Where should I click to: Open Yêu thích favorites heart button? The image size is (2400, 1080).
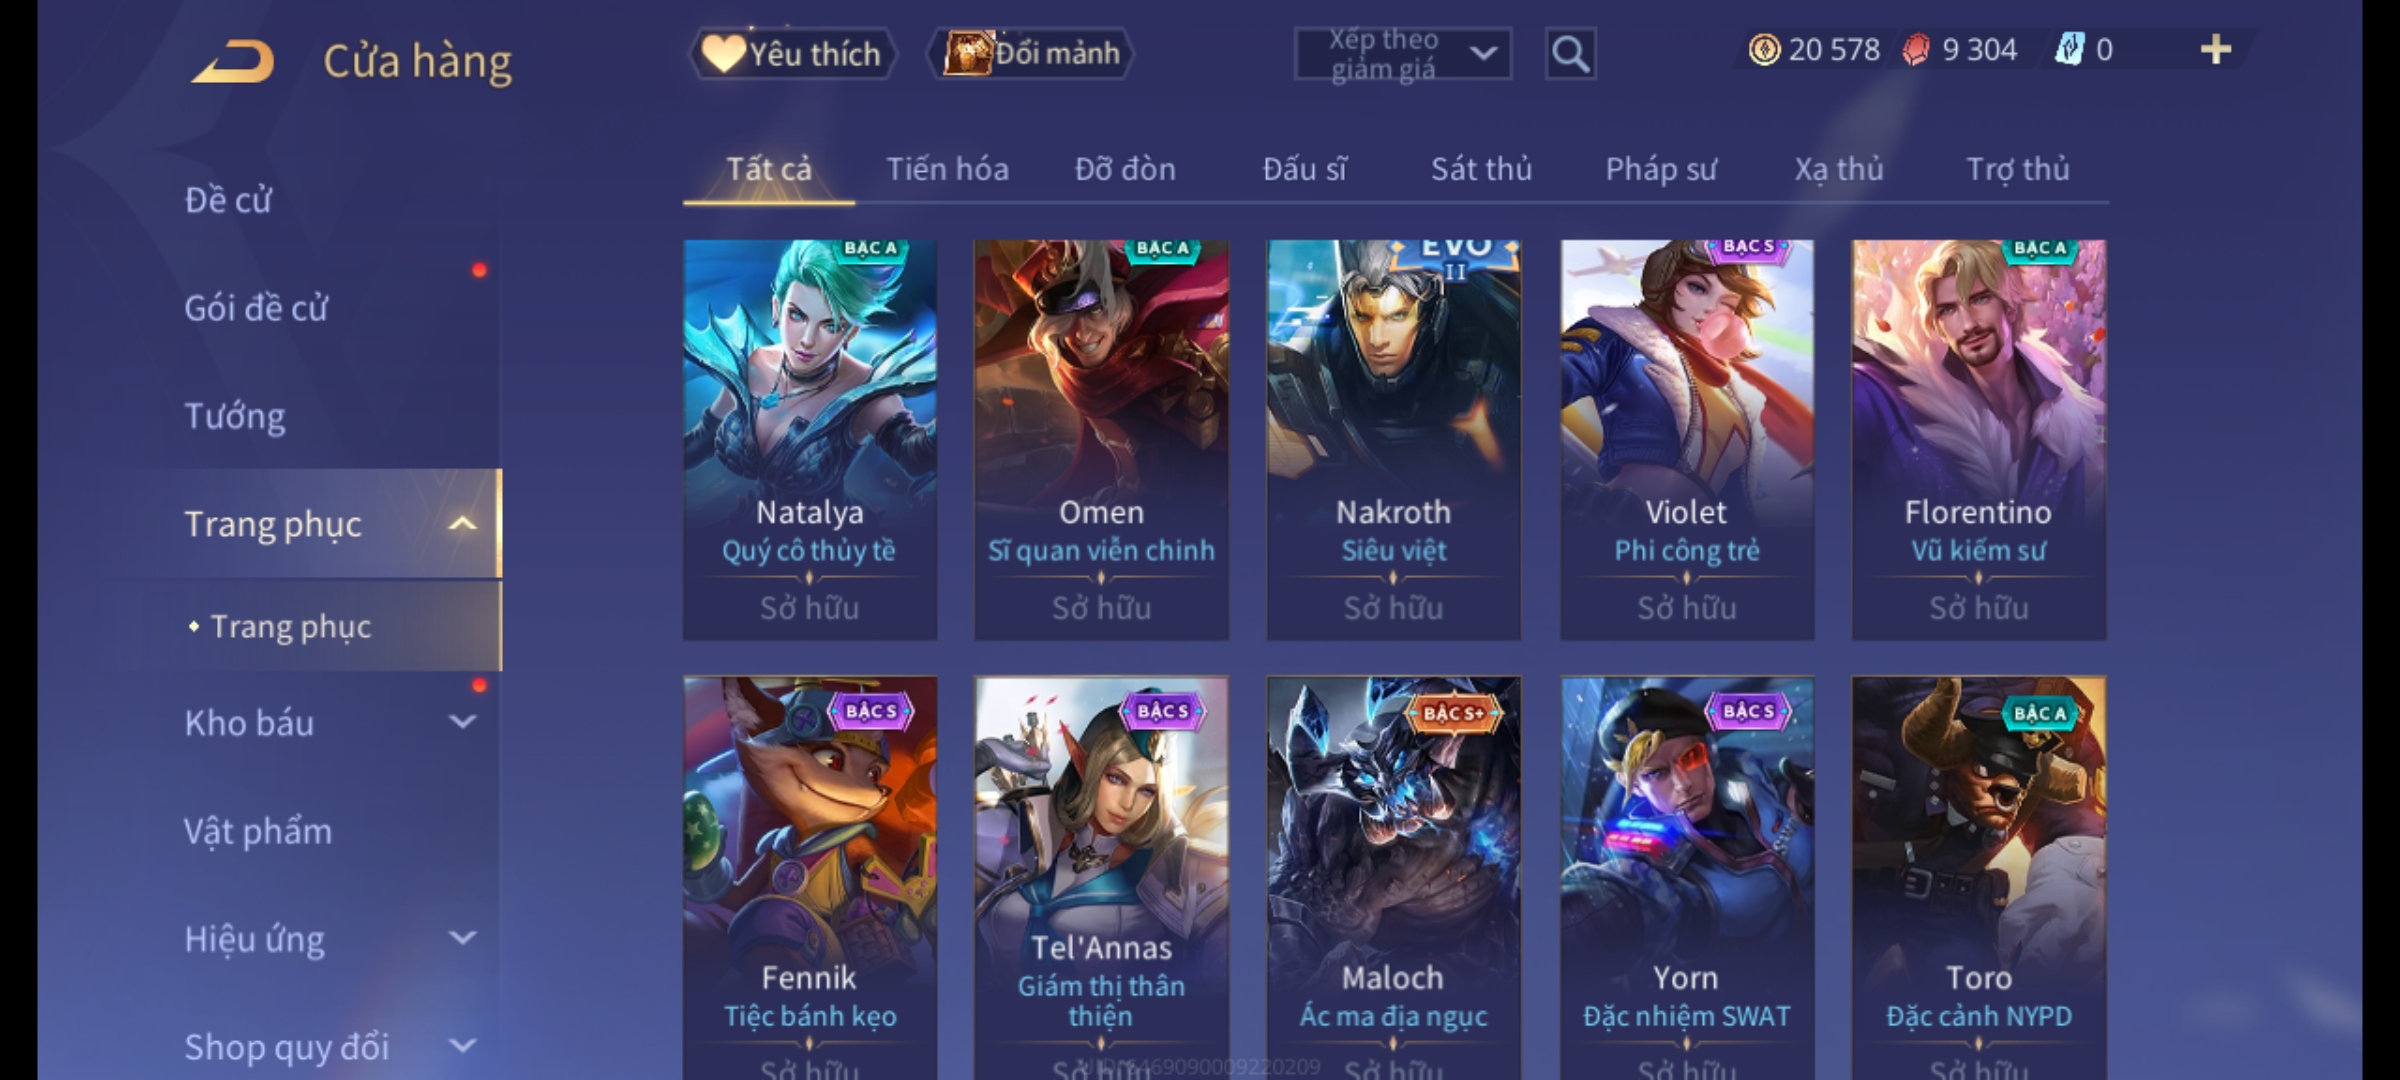pyautogui.click(x=792, y=54)
